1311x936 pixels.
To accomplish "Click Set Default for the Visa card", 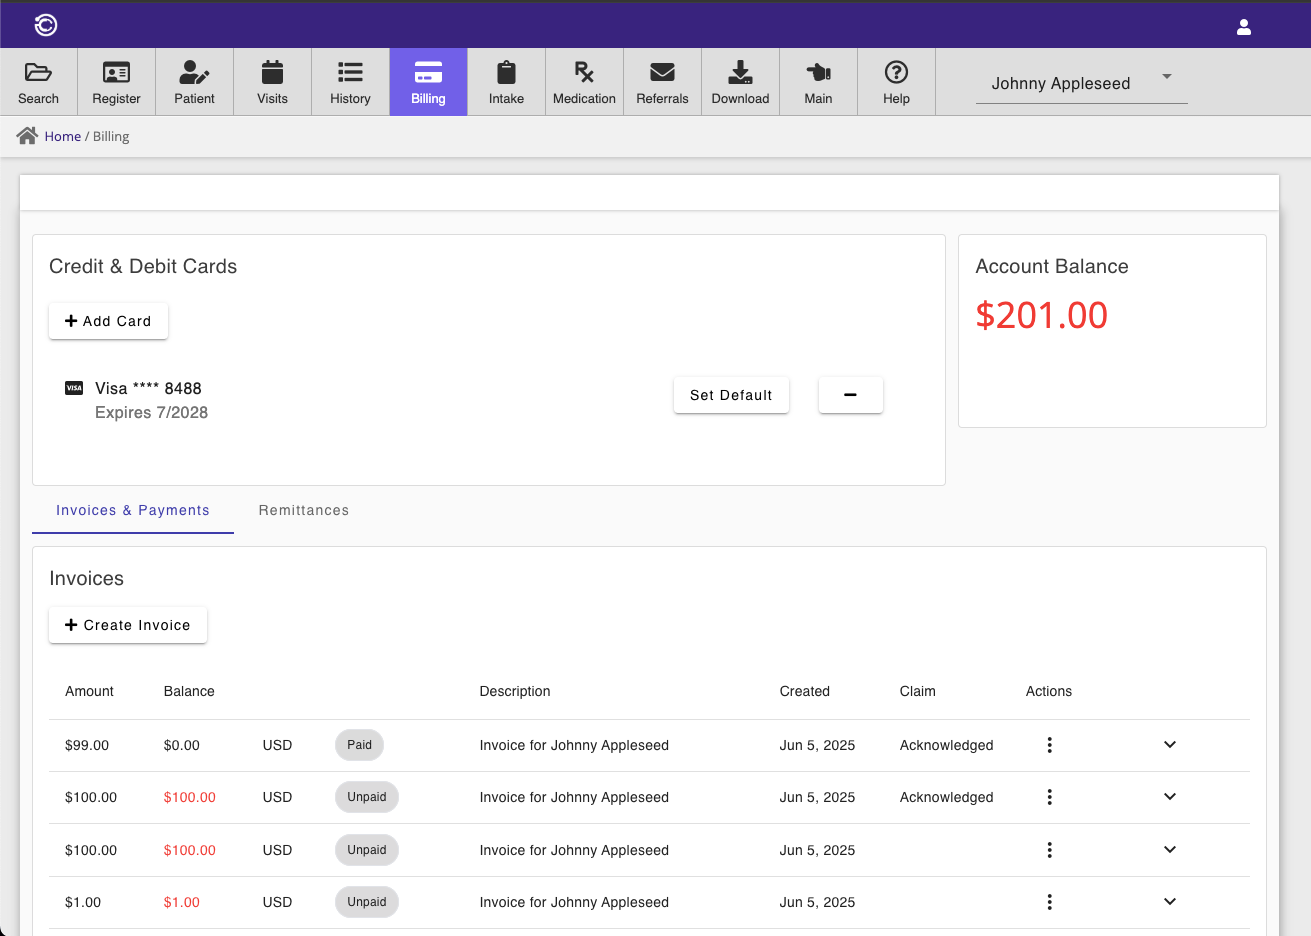I will pyautogui.click(x=731, y=394).
